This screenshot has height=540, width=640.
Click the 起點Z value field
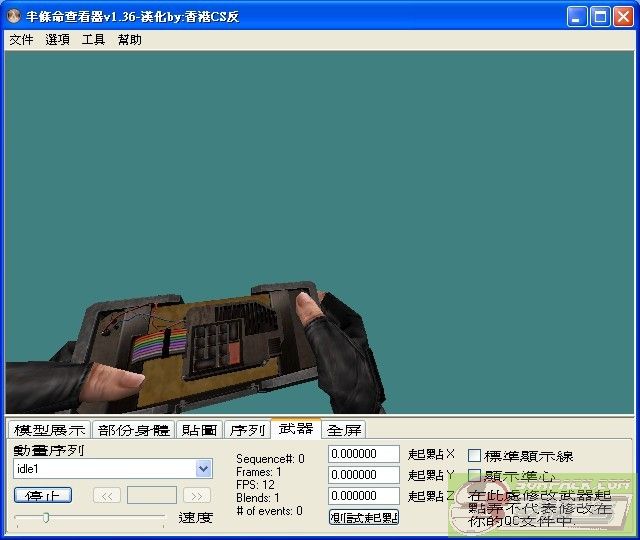click(x=364, y=496)
